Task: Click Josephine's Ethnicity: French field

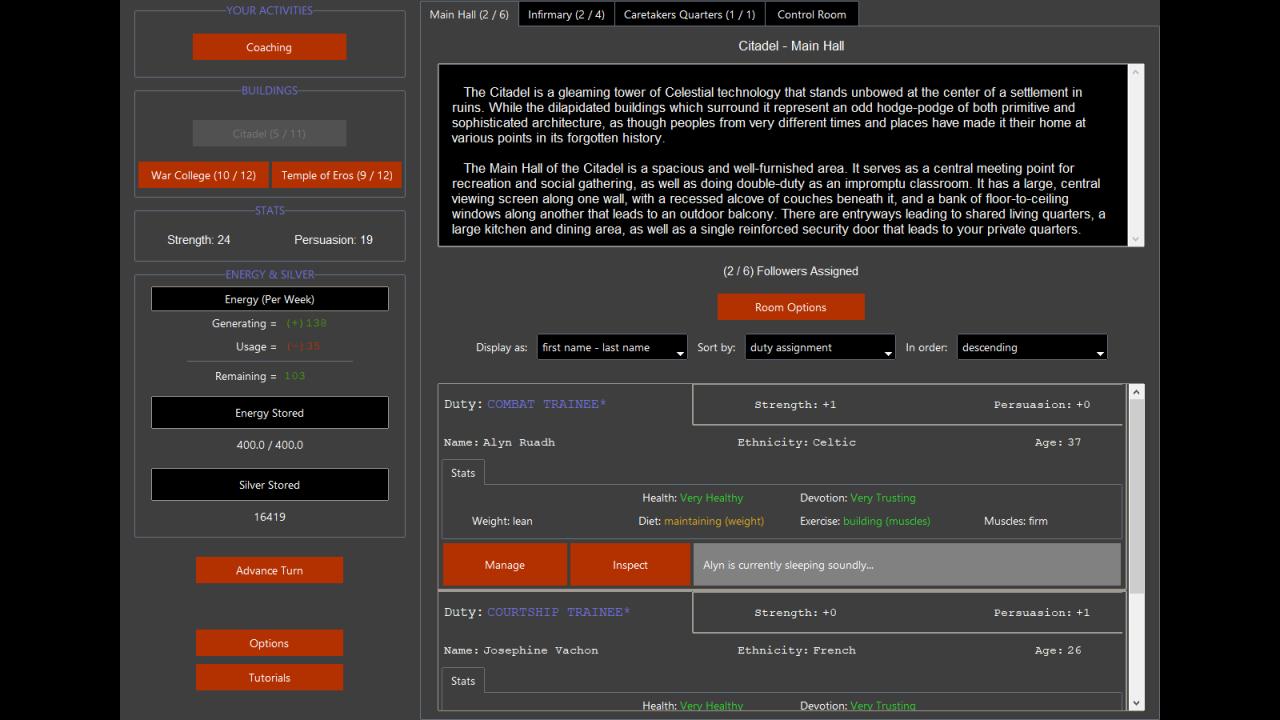Action: [x=797, y=650]
